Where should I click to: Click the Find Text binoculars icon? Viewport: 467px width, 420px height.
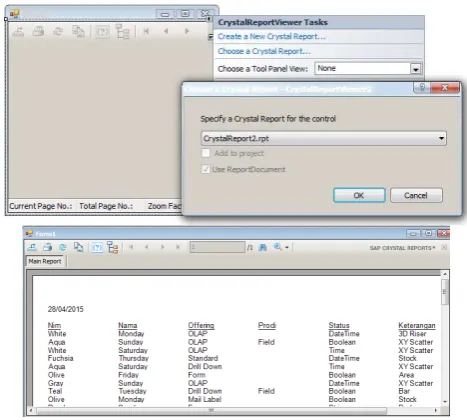pos(263,247)
